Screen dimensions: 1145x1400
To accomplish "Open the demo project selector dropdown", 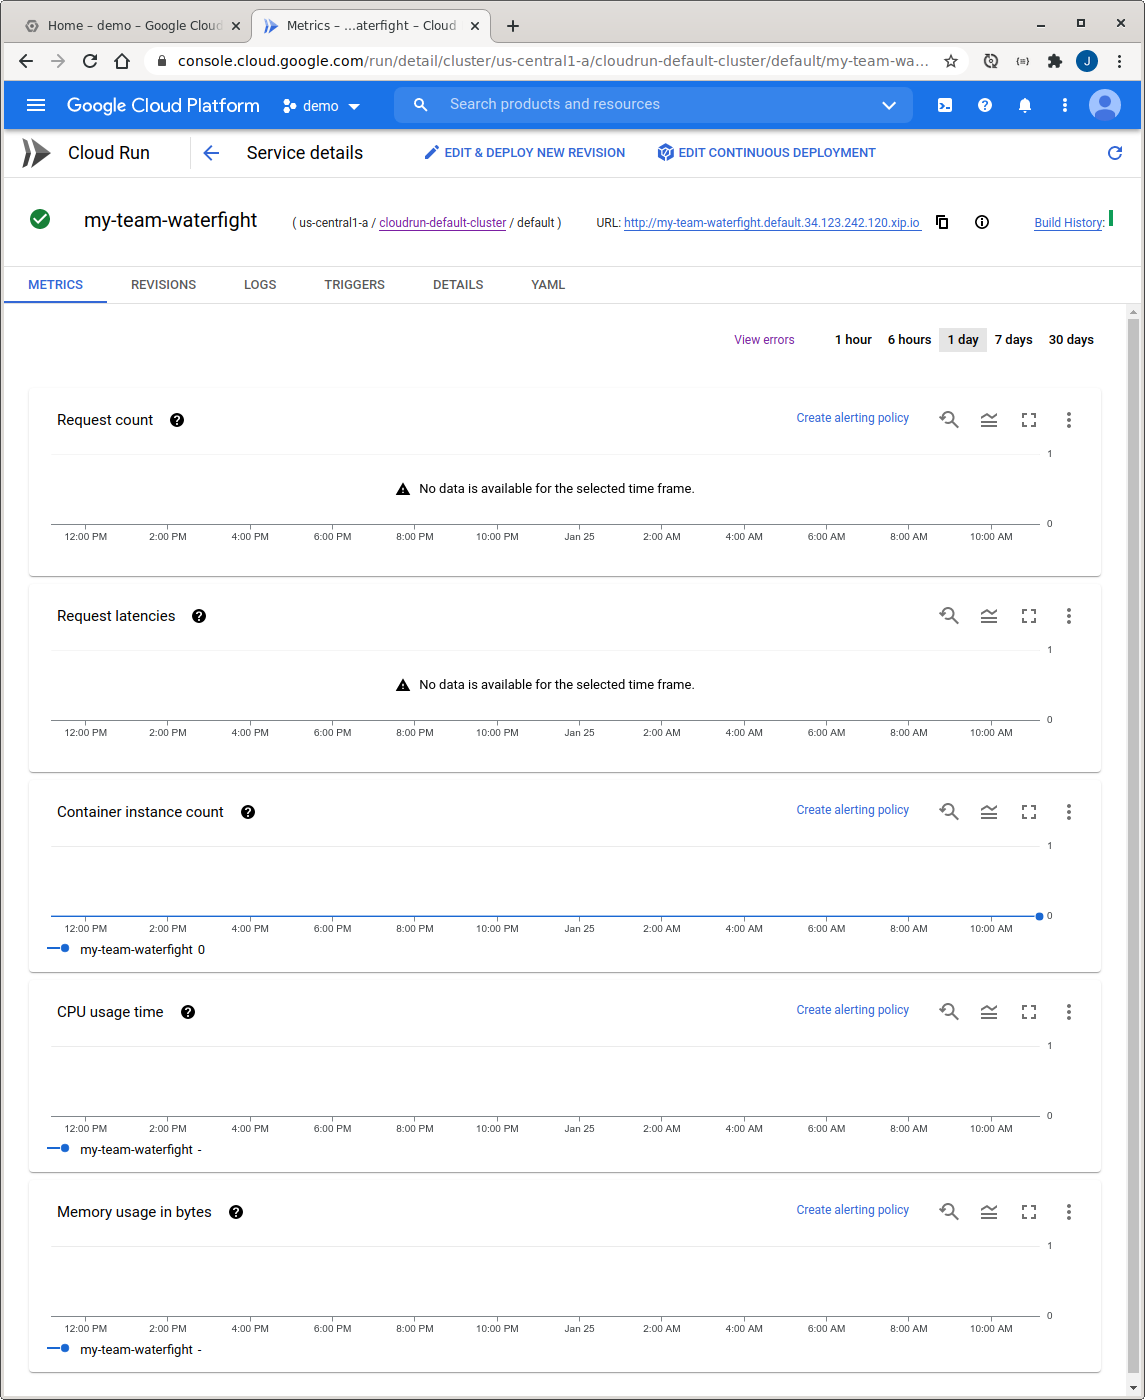I will pyautogui.click(x=321, y=106).
